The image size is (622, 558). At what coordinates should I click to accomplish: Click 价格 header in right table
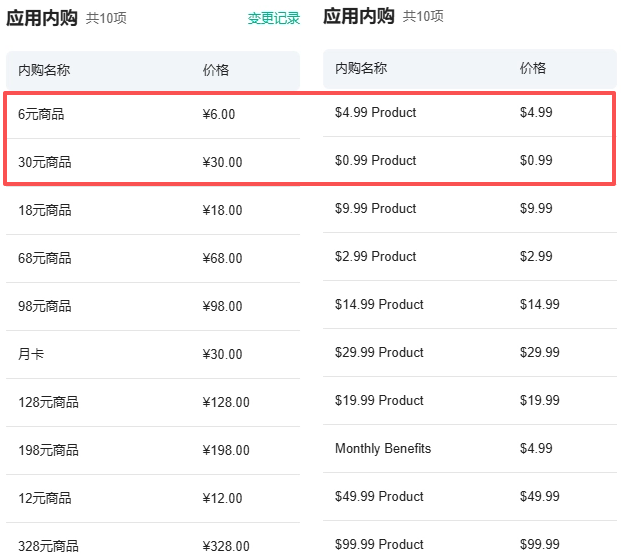(x=533, y=68)
